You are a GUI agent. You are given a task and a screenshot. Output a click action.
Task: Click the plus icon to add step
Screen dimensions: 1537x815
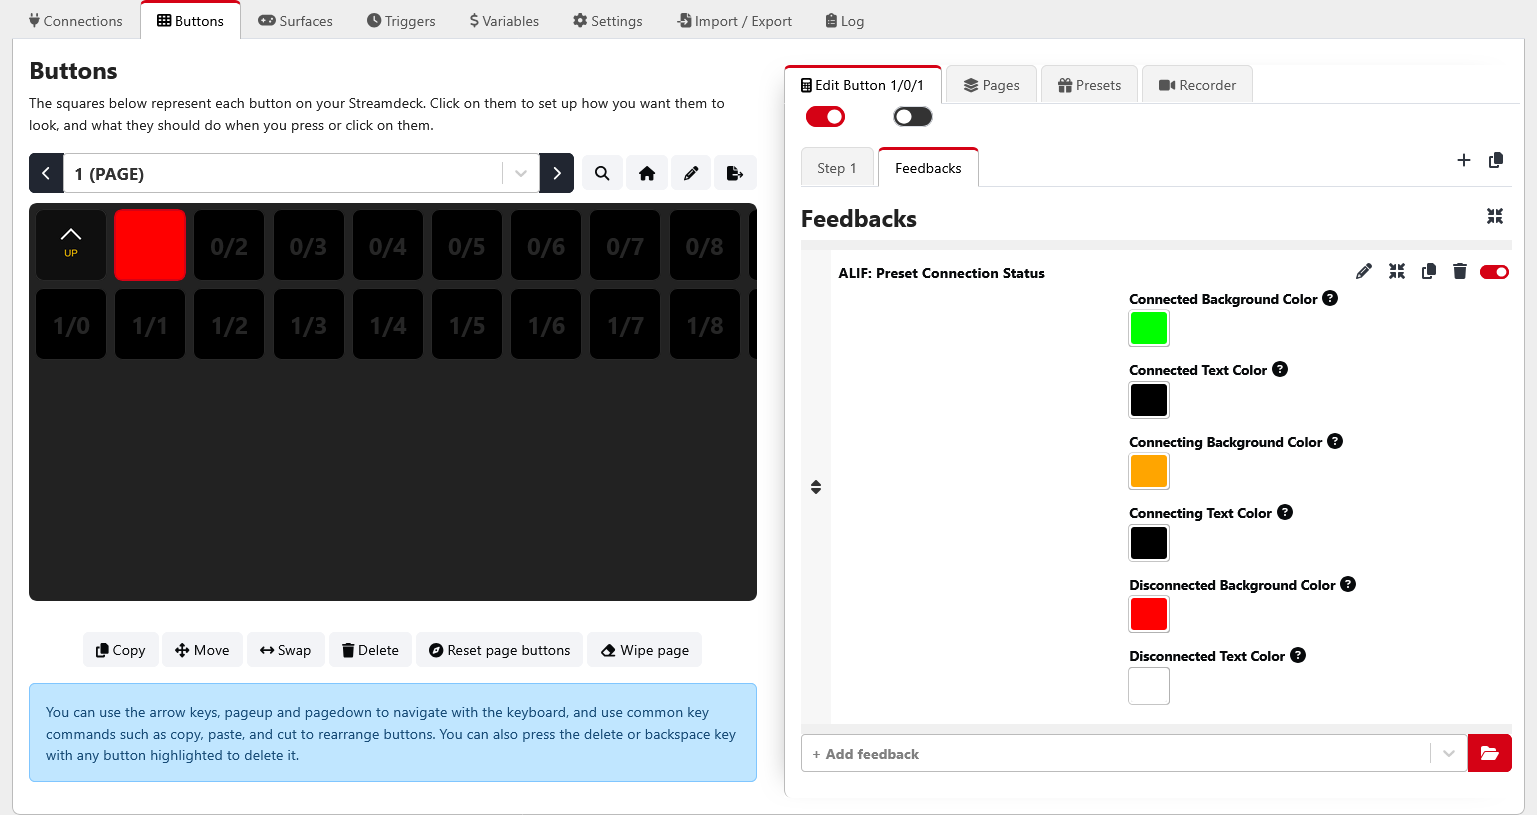[1464, 160]
